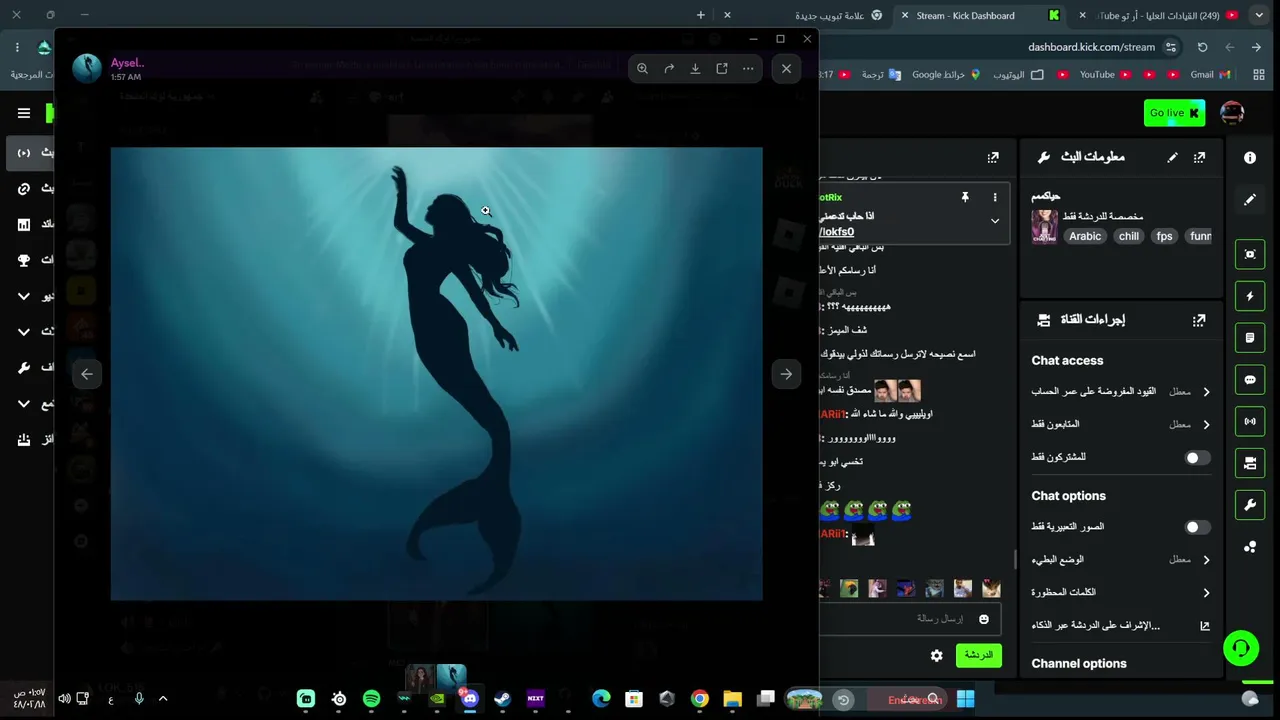Screen dimensions: 1280x720
Task: Click the chat bubble icon in right sidebar
Action: coord(1250,380)
